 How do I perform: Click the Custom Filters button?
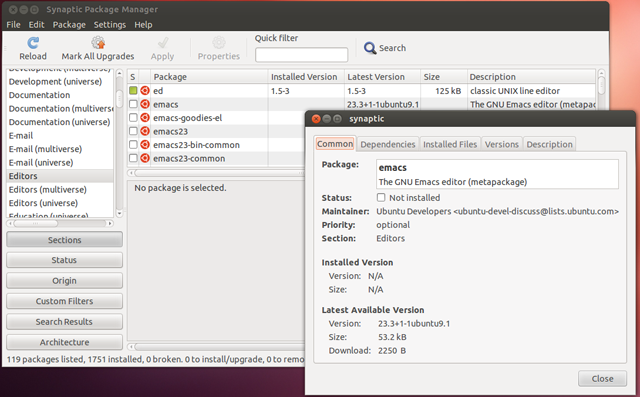point(64,301)
